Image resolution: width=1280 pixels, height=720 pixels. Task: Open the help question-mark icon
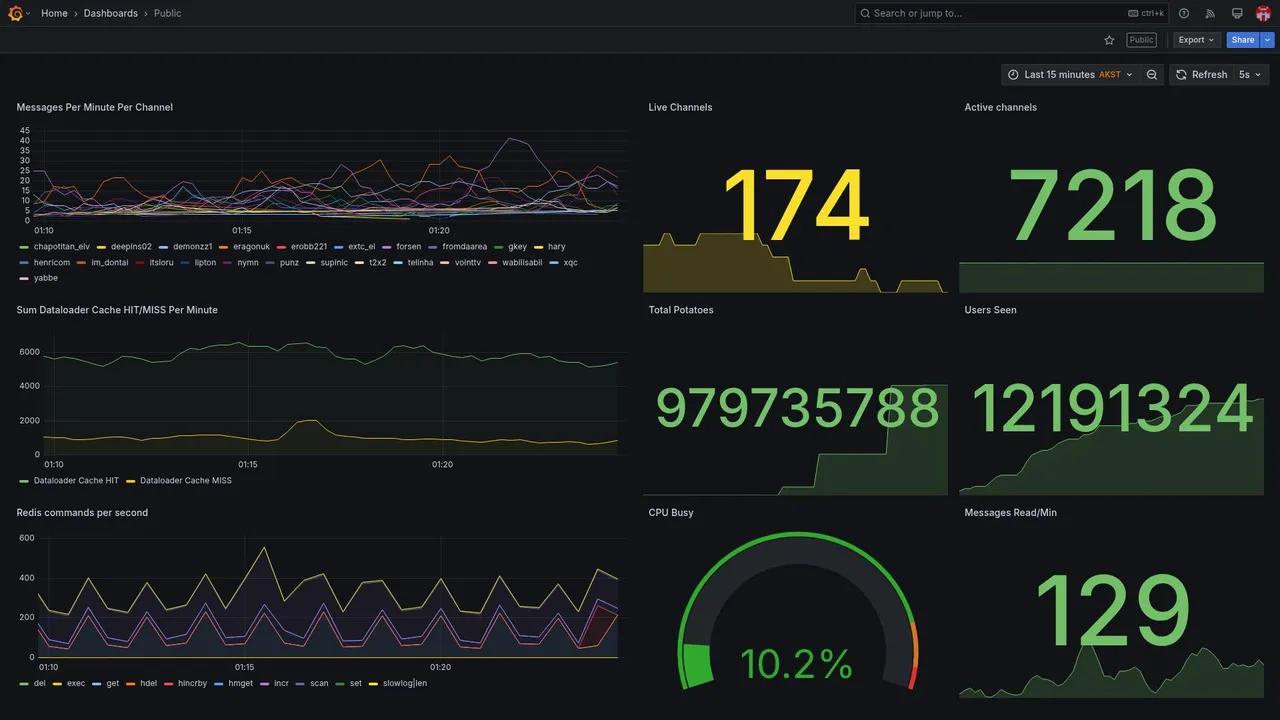coord(1184,13)
